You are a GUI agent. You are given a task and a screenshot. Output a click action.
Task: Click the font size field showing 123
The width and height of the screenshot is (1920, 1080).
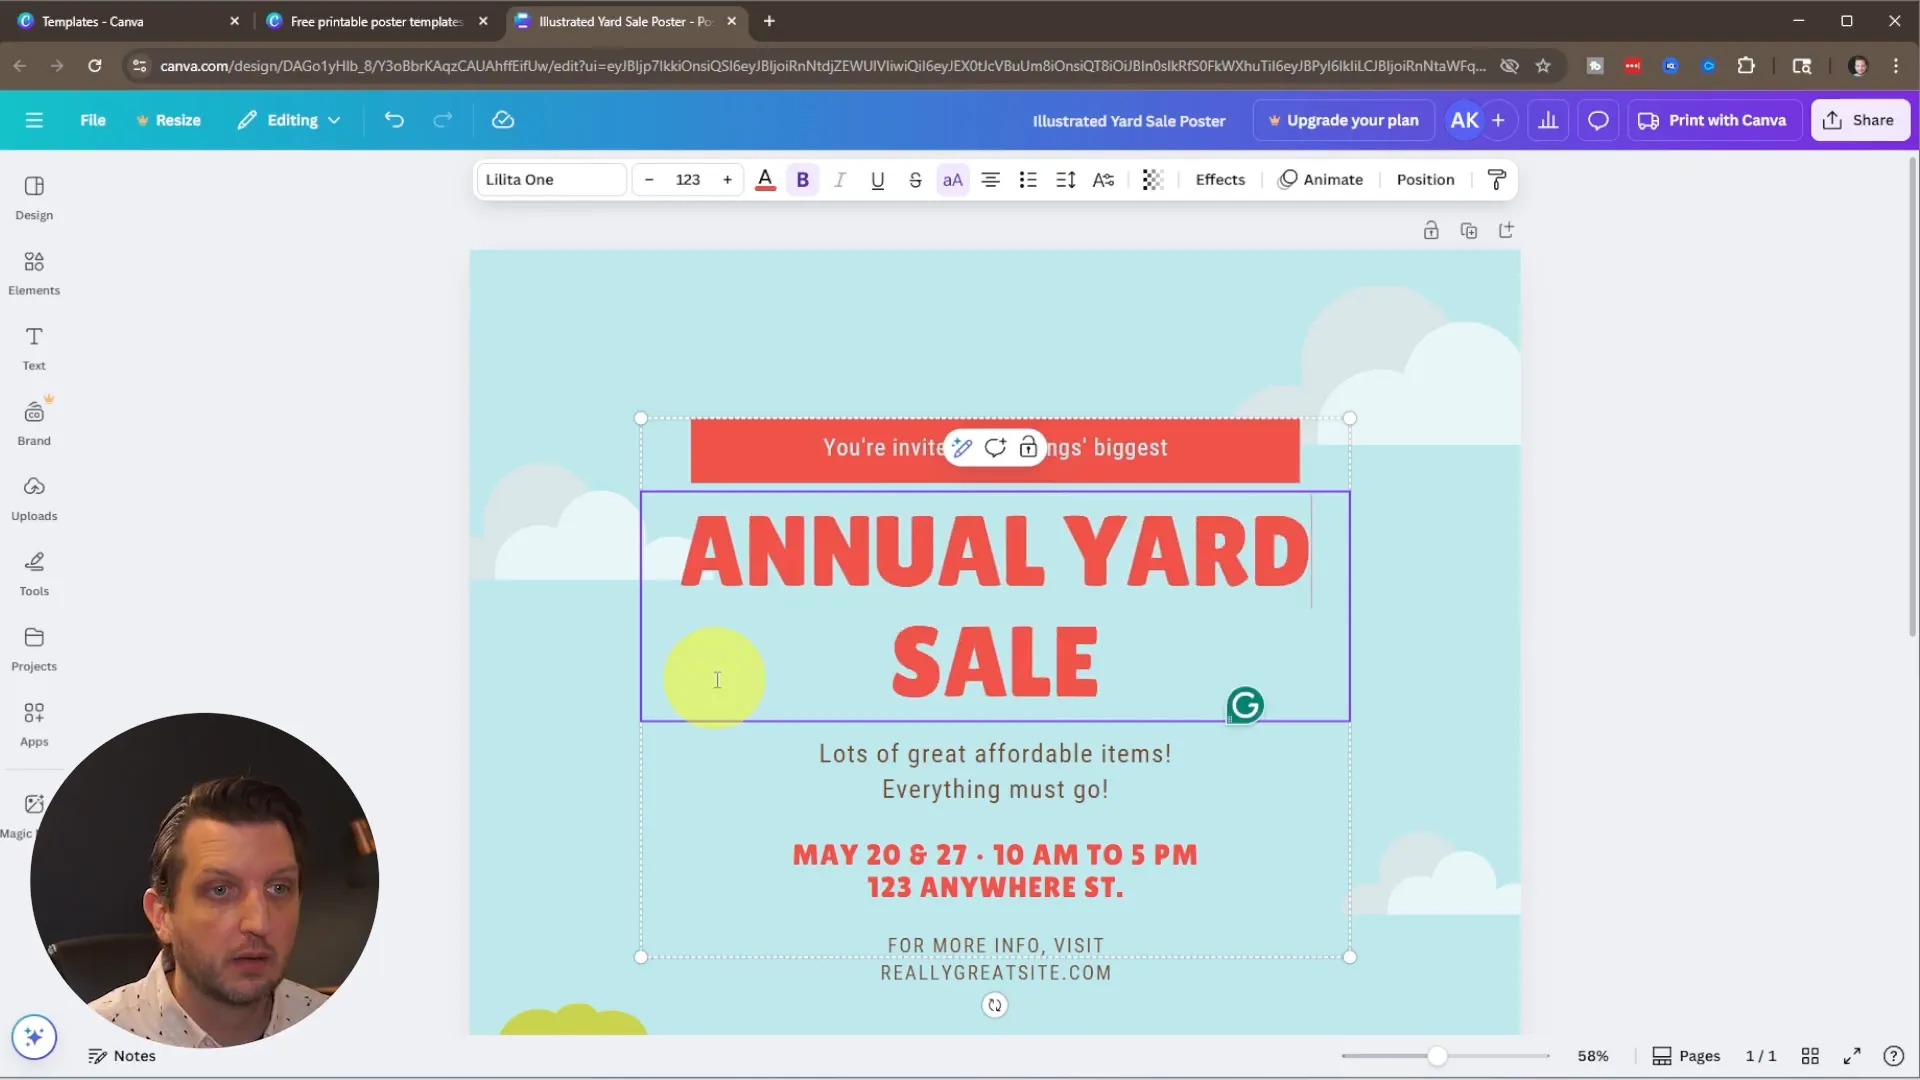point(688,180)
